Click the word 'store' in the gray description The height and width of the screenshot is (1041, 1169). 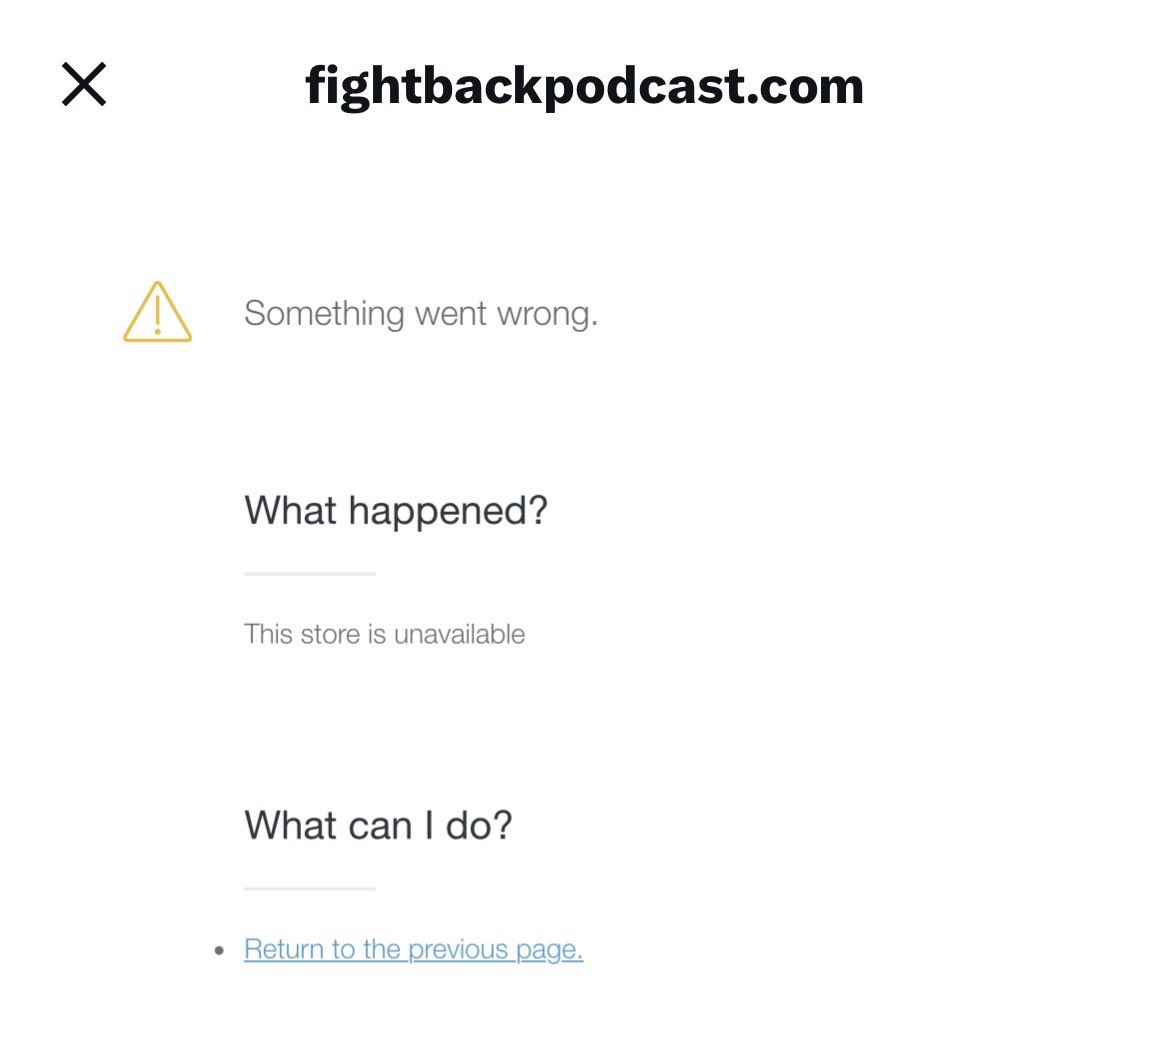pyautogui.click(x=336, y=634)
